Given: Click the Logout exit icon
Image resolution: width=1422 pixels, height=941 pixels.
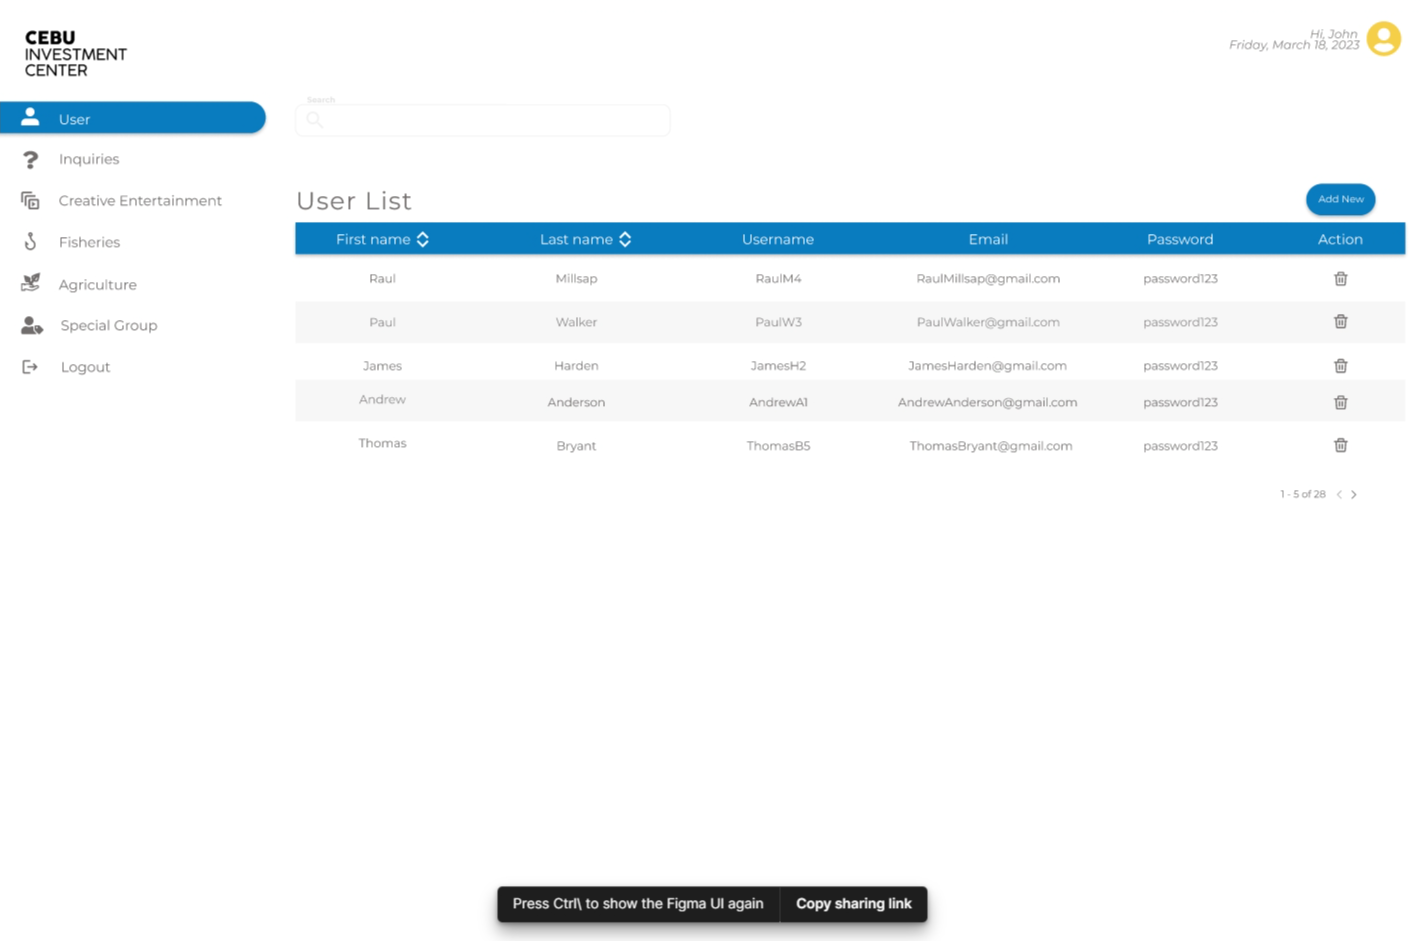Looking at the screenshot, I should click(x=30, y=366).
